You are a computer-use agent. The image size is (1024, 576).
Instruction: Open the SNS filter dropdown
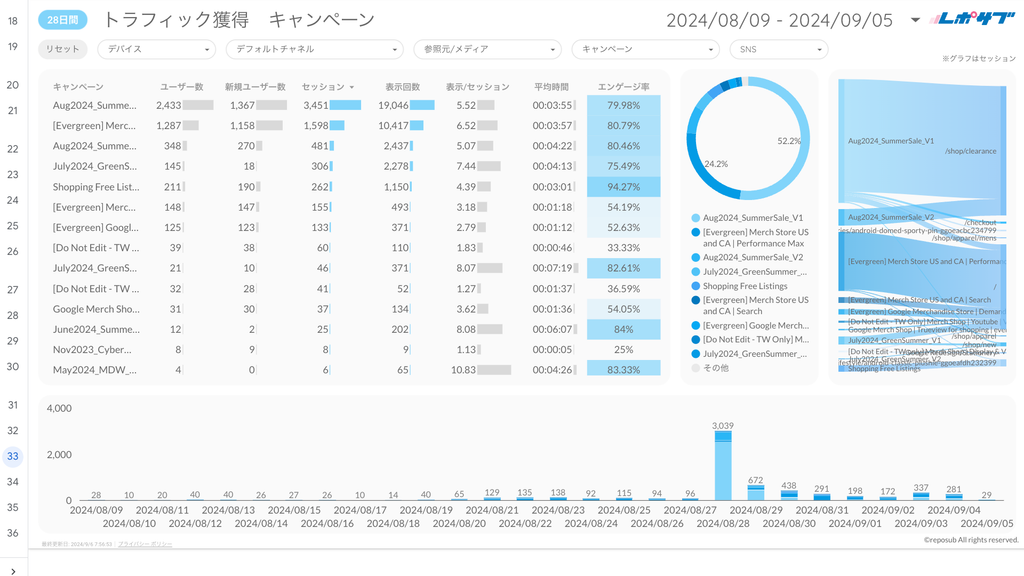780,48
